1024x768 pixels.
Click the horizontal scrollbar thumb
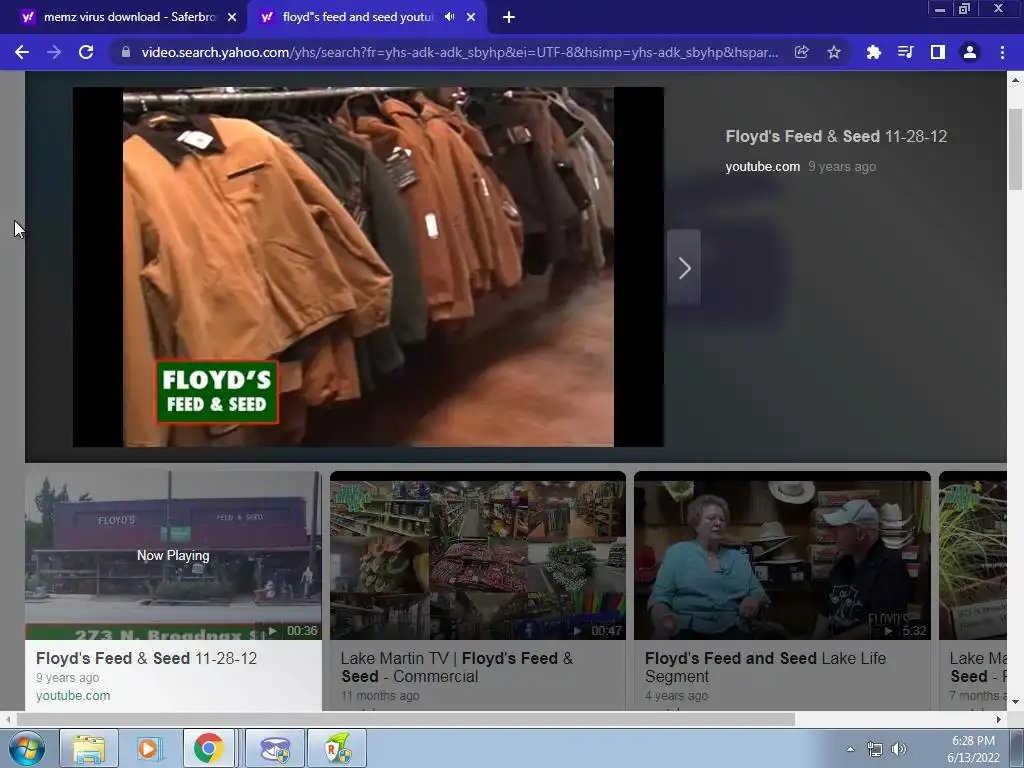406,720
